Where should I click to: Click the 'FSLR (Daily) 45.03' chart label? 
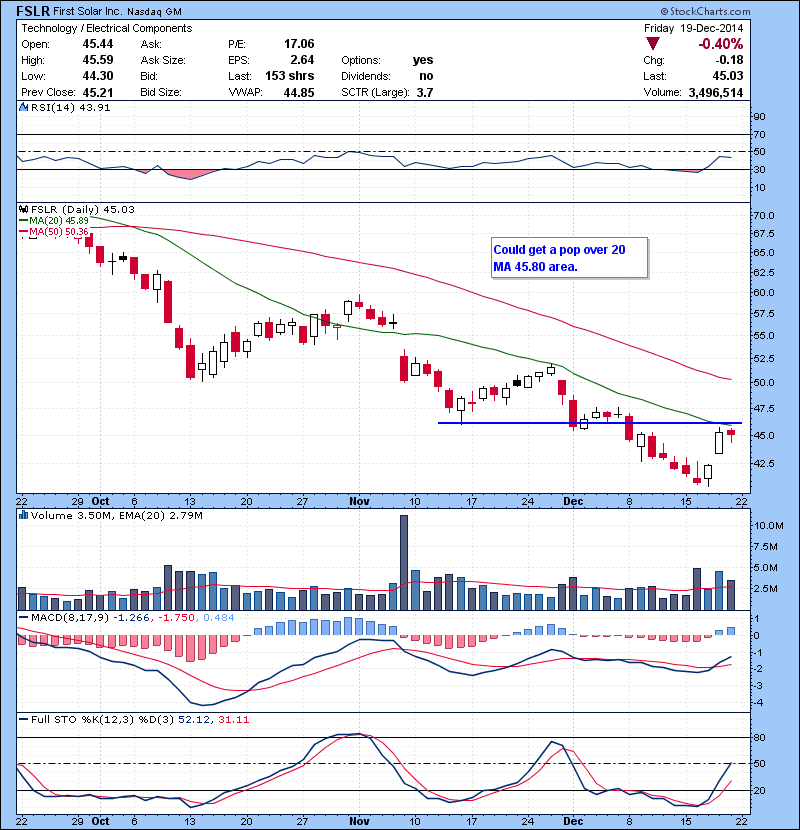pyautogui.click(x=83, y=209)
